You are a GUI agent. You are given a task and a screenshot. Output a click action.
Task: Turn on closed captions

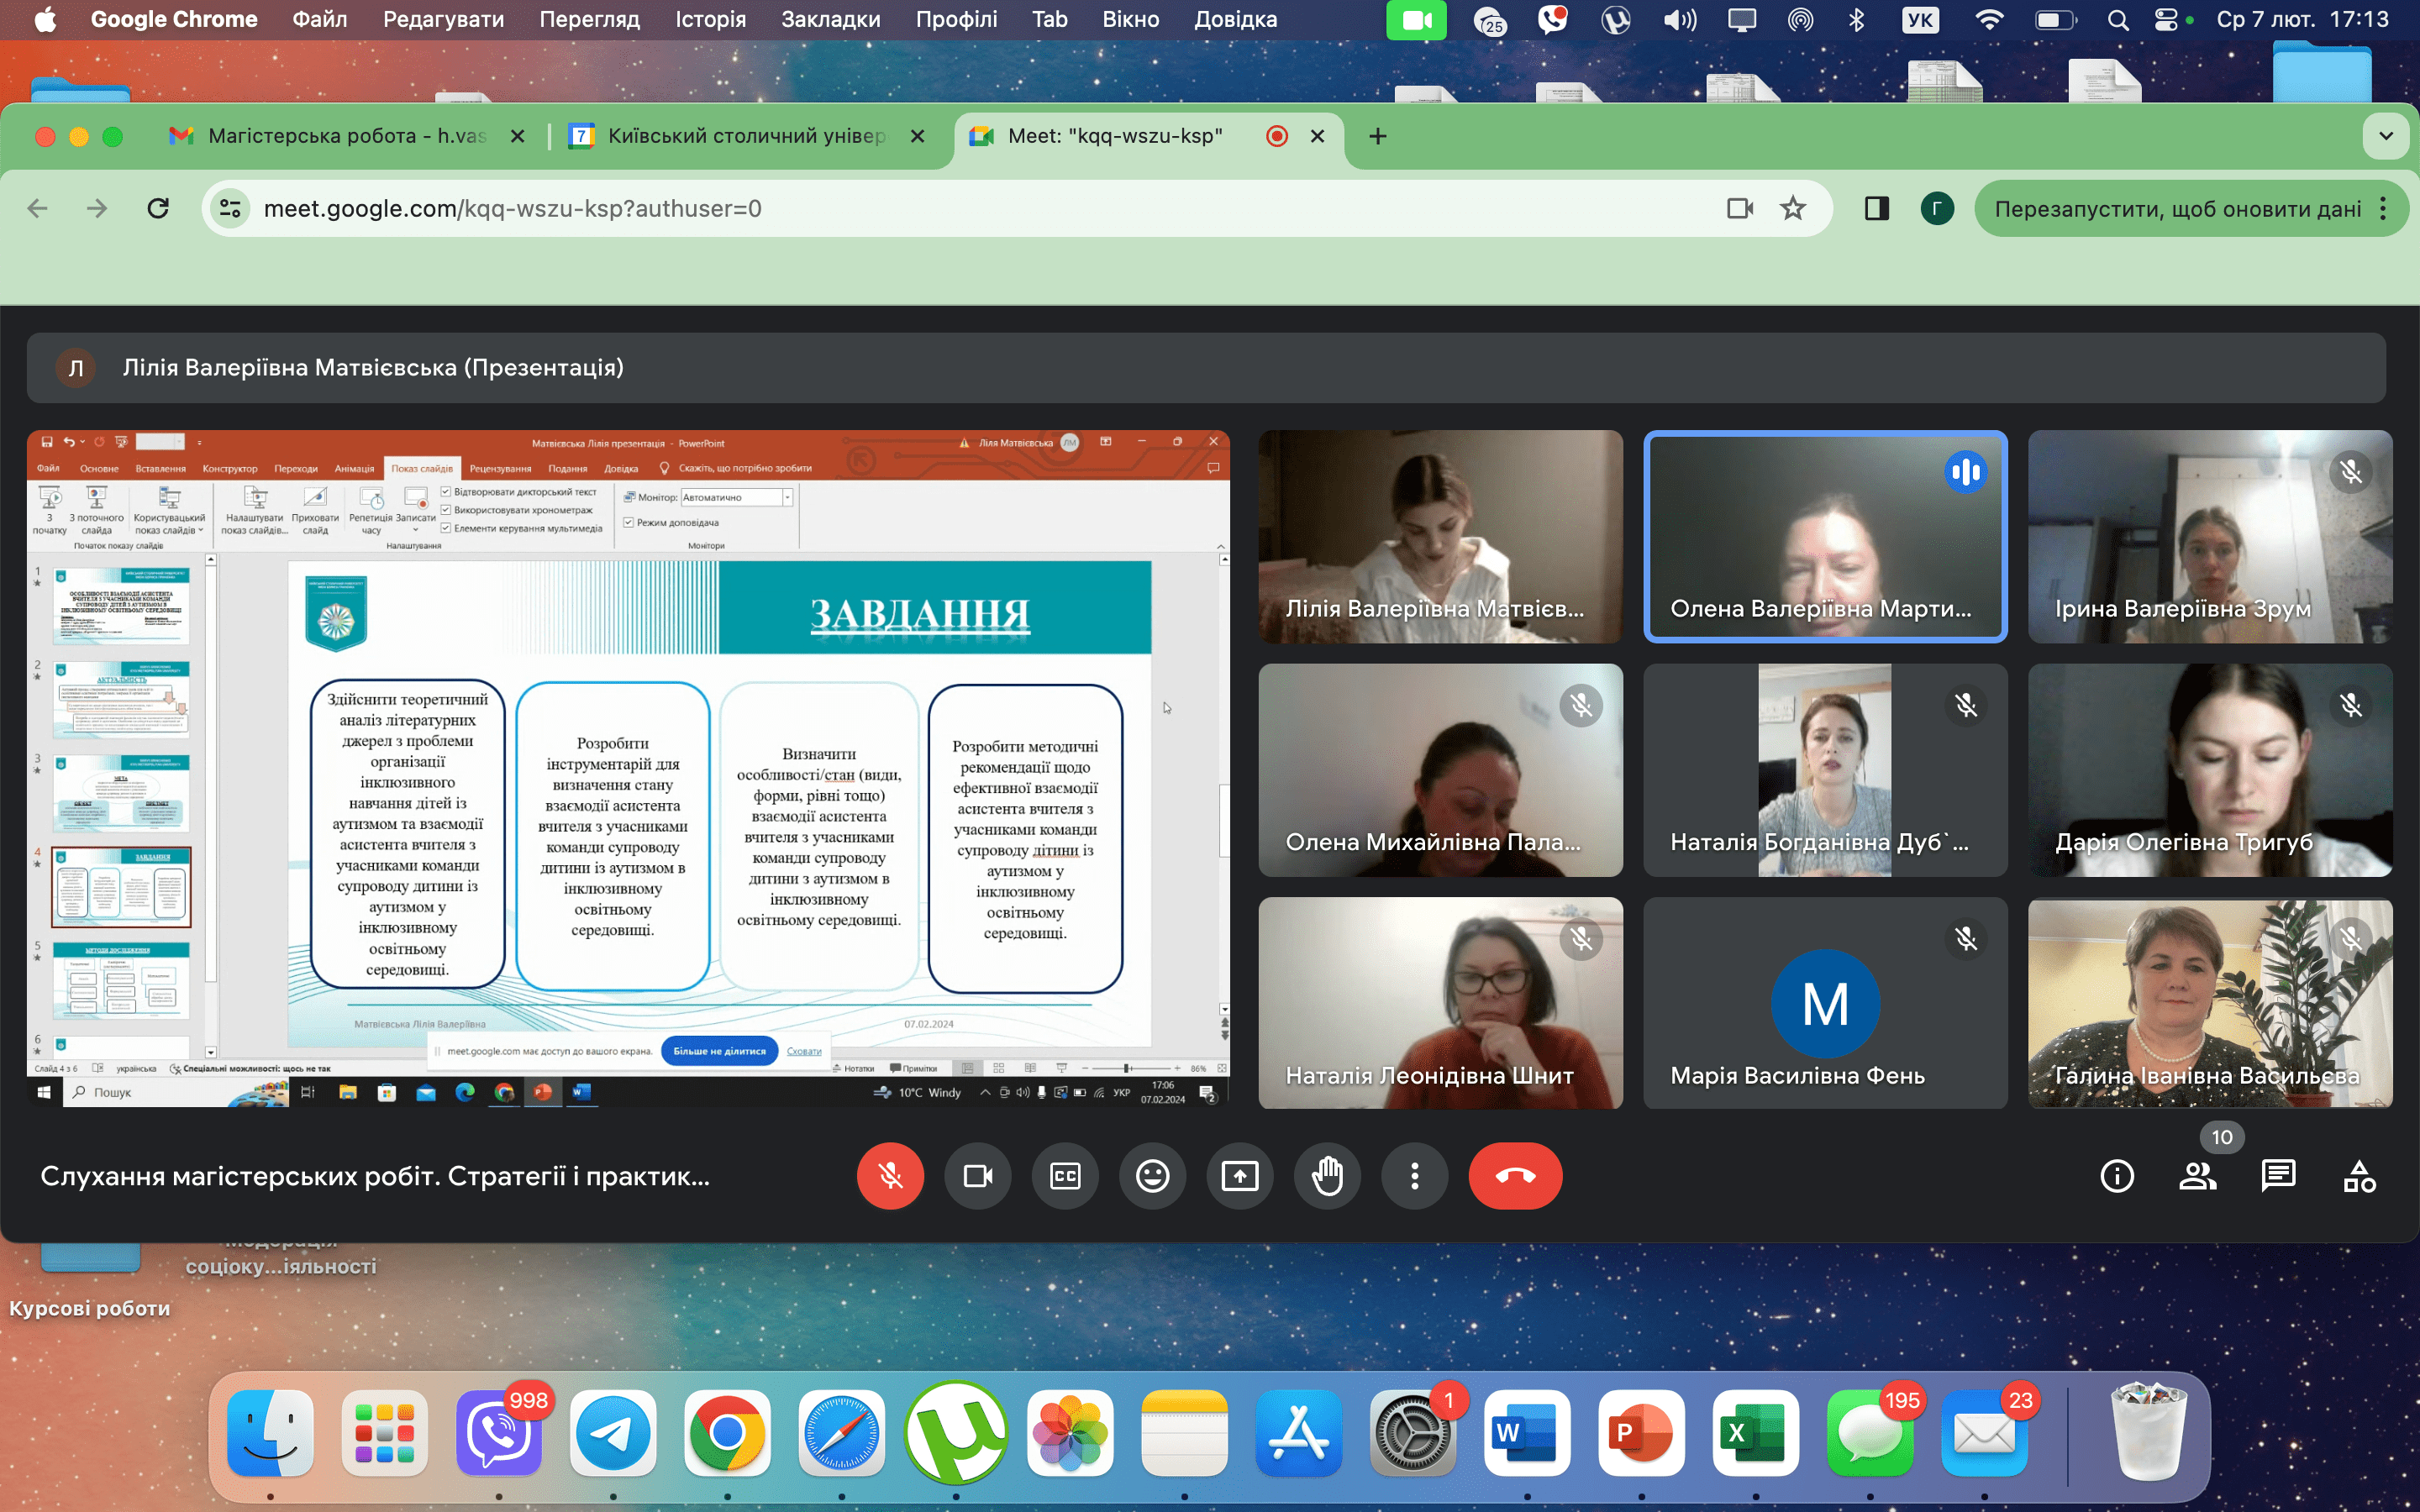click(x=1065, y=1176)
